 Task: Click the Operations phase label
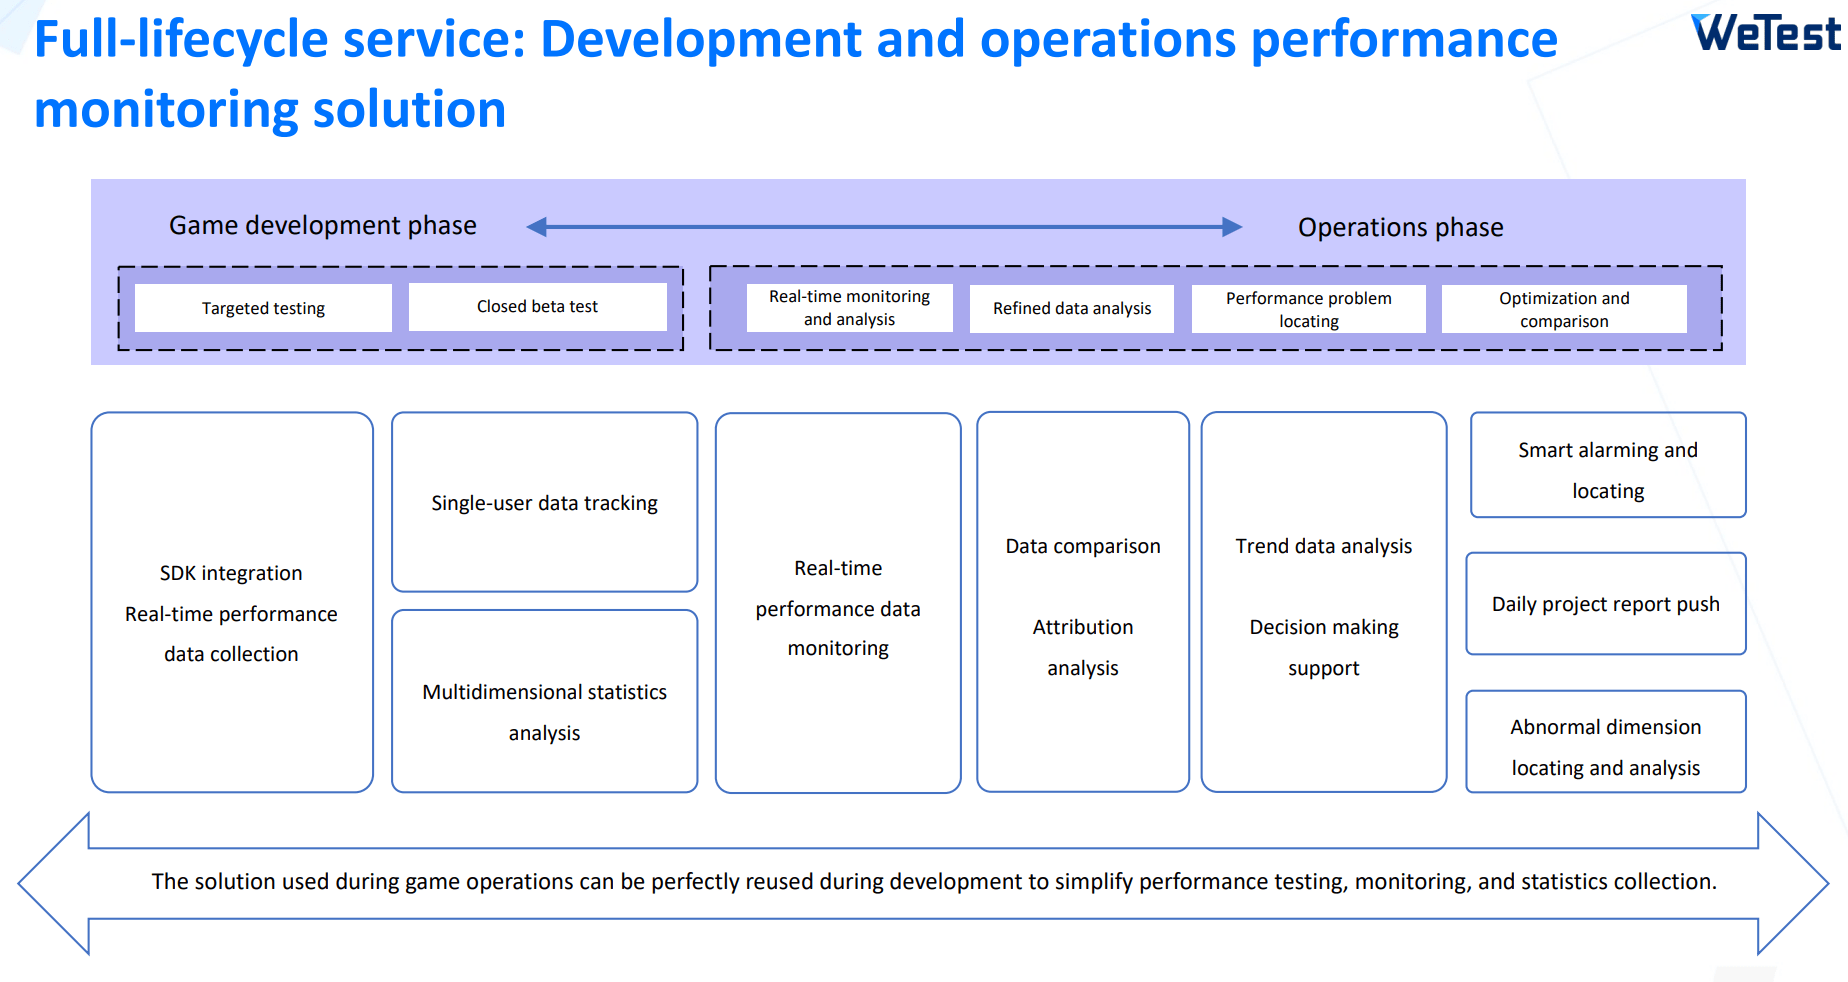(x=1400, y=227)
